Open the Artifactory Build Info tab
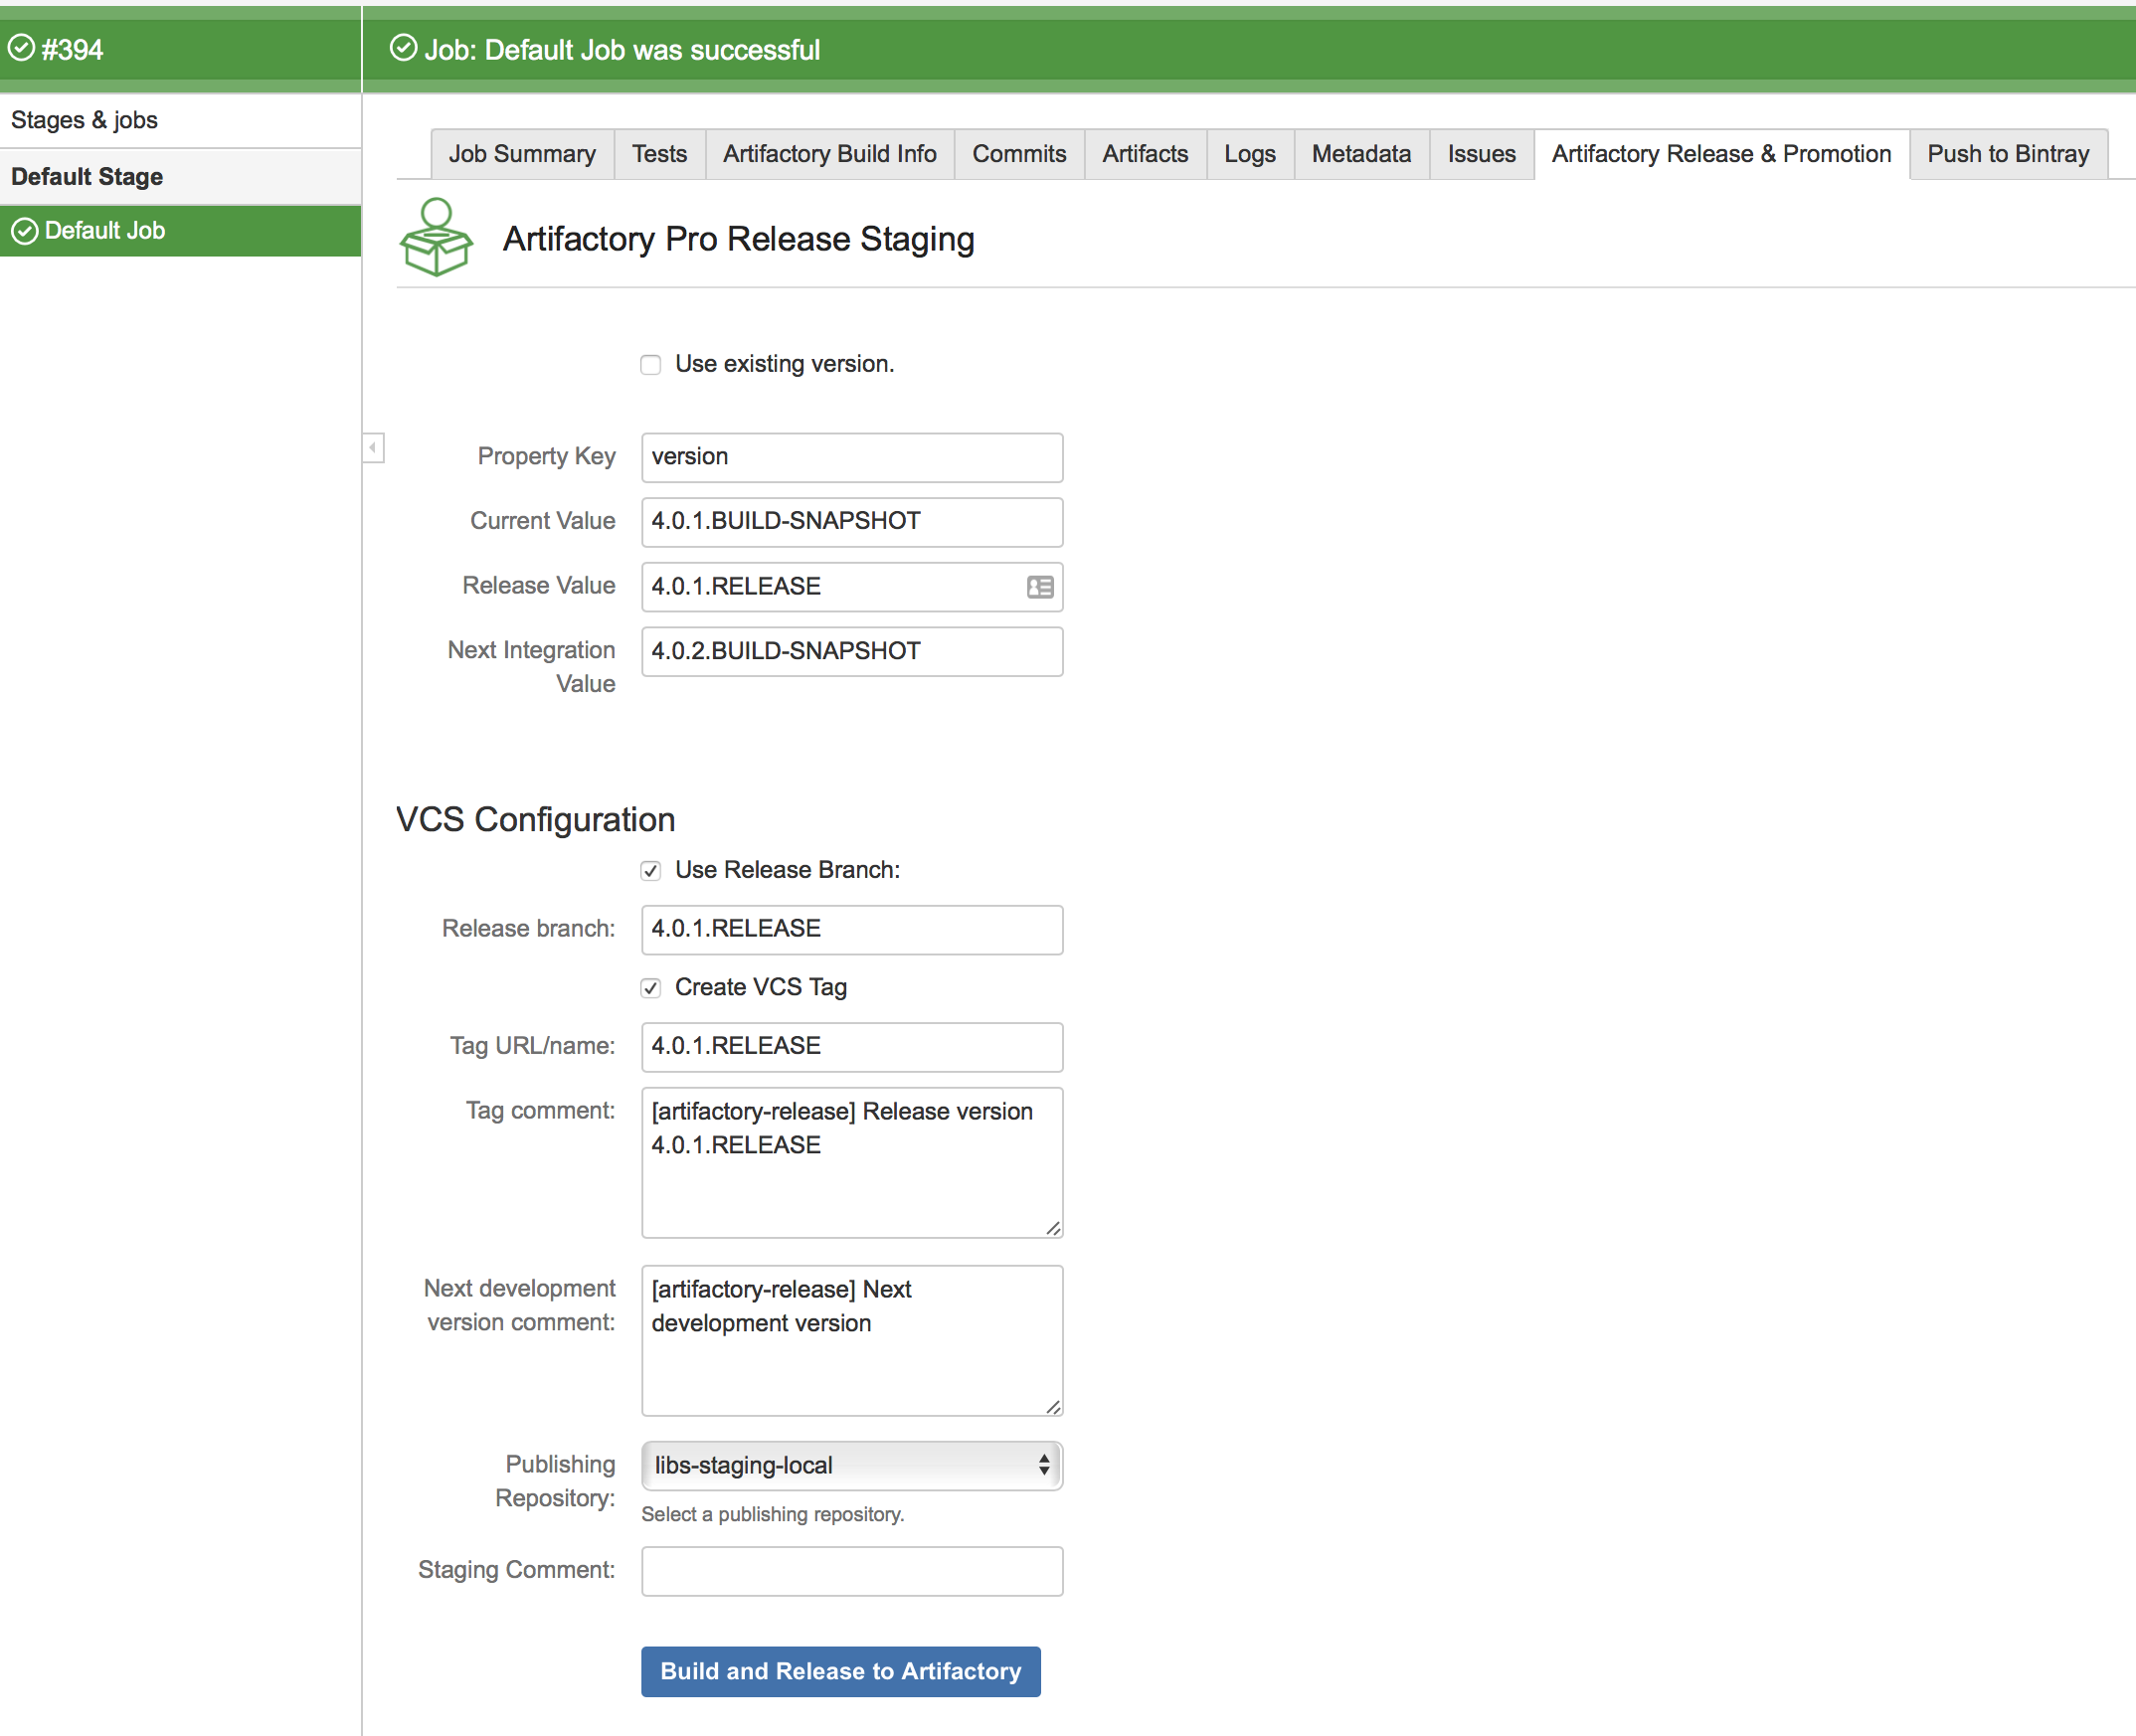 (829, 154)
